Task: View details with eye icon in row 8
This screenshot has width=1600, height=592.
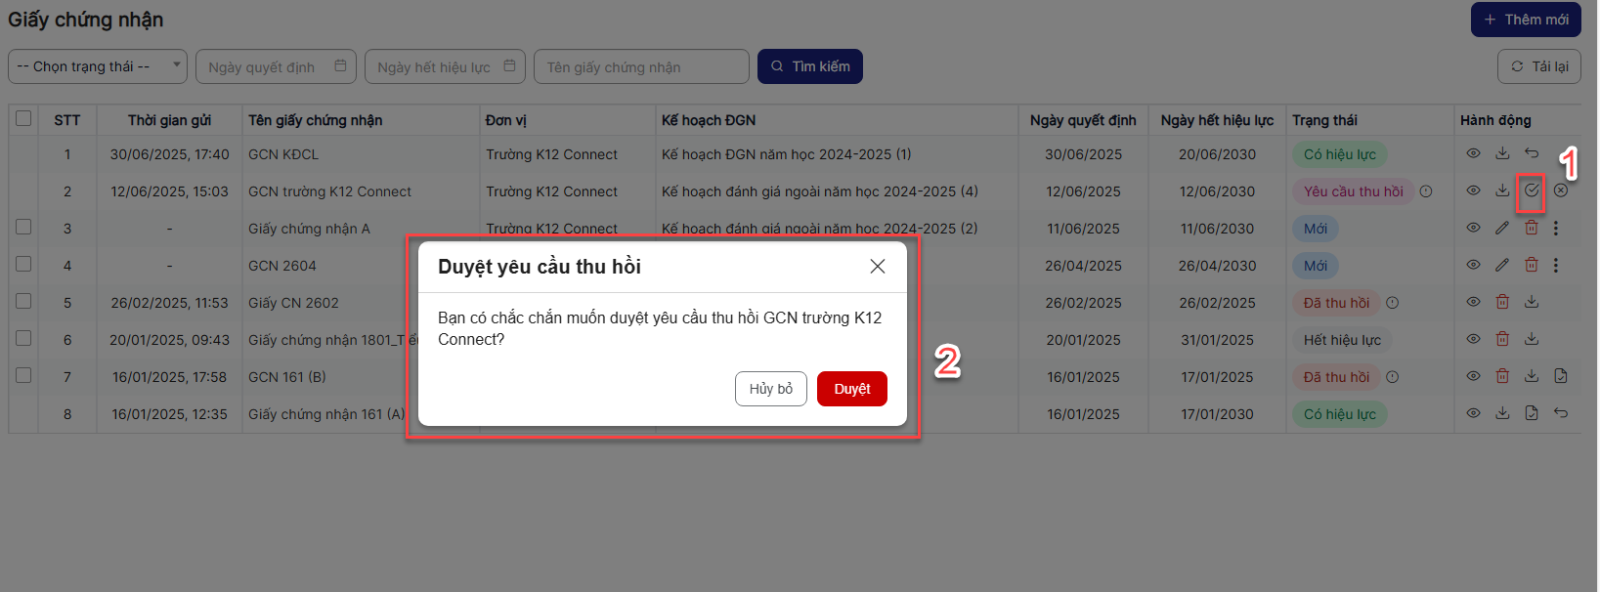Action: click(x=1473, y=414)
